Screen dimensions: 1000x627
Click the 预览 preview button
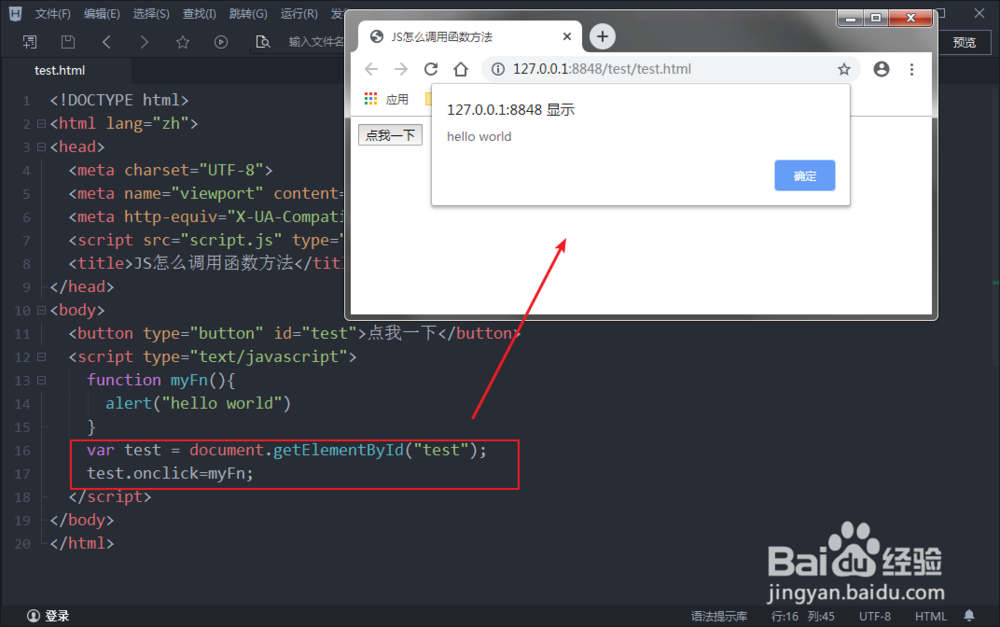964,42
